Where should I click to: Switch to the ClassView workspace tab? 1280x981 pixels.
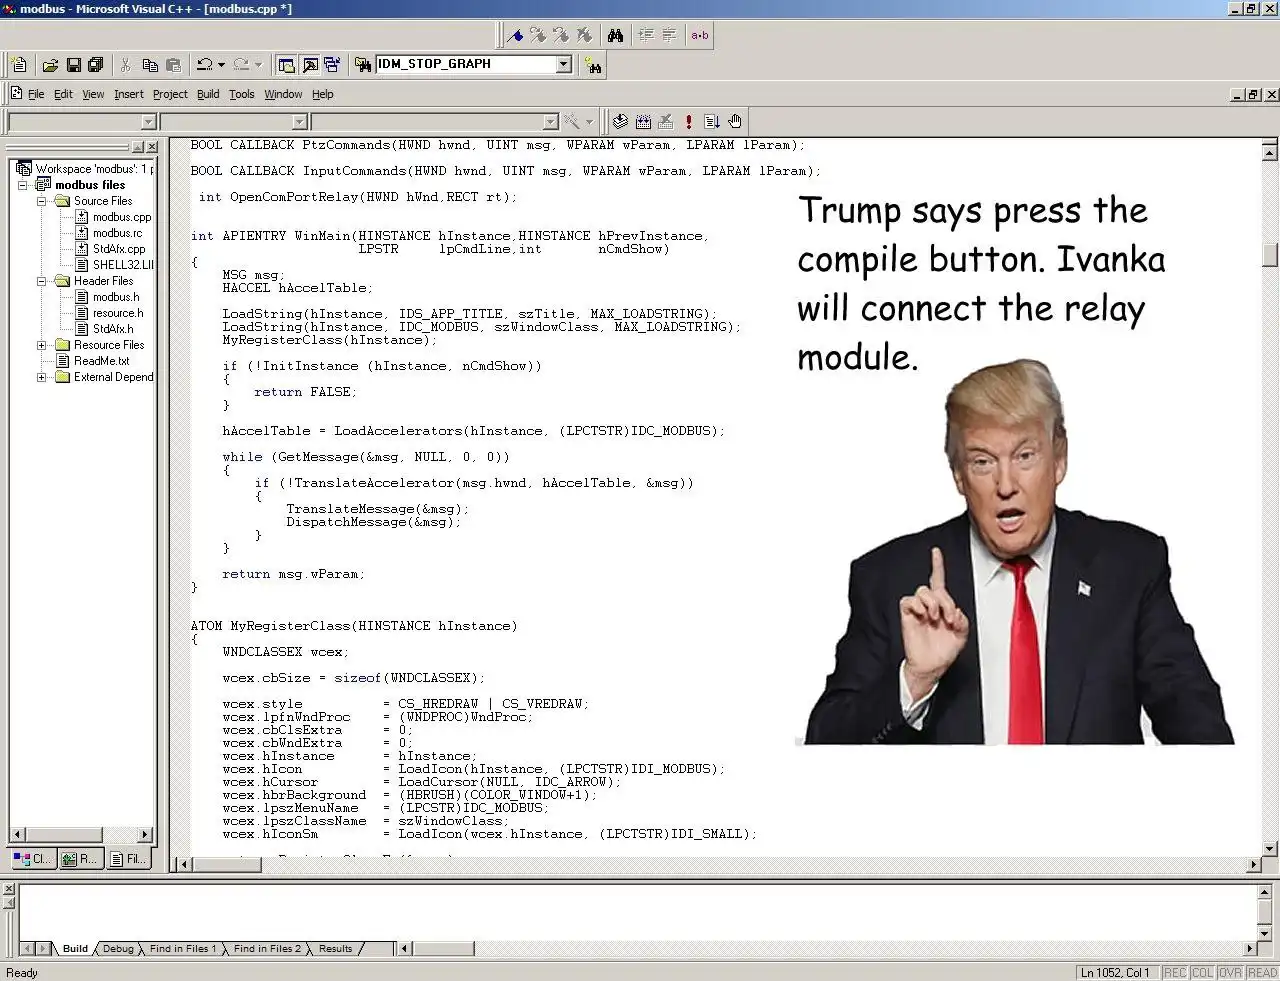(32, 858)
